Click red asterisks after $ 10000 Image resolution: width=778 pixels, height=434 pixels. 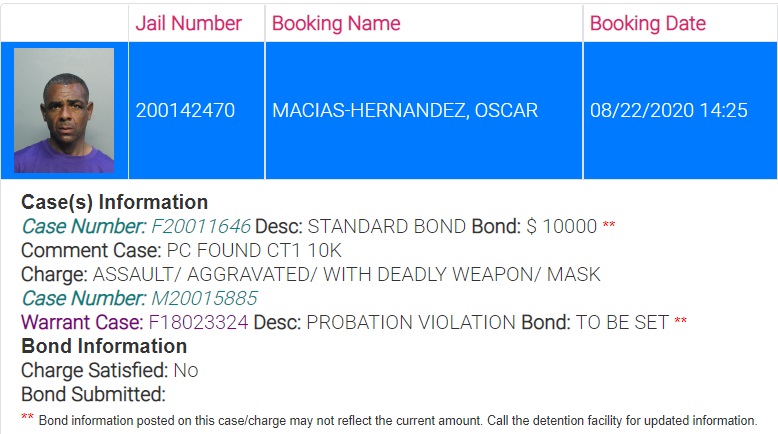[x=609, y=226]
